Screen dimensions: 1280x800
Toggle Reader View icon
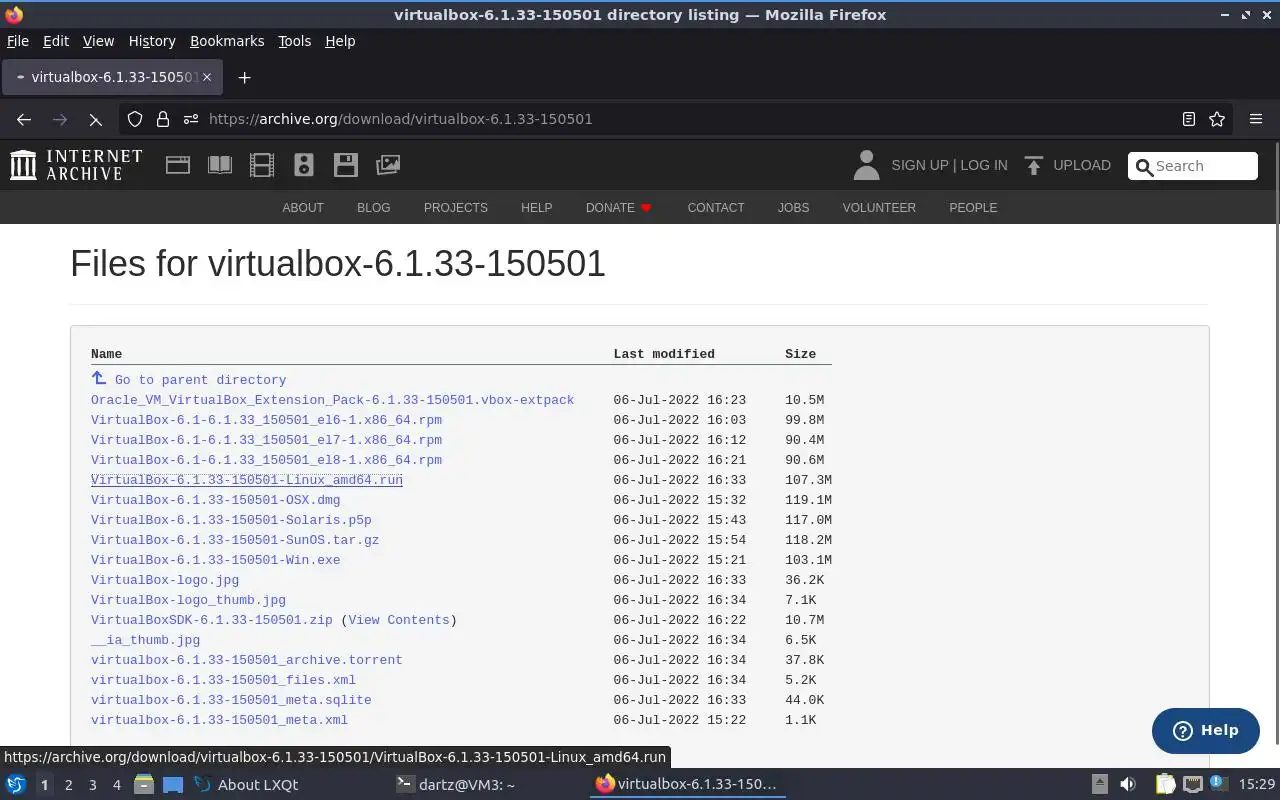(x=1189, y=119)
